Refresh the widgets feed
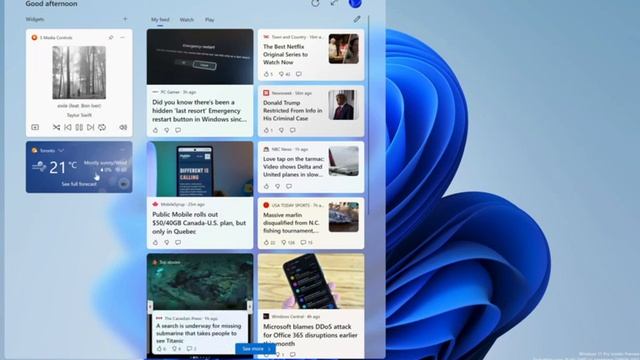 tap(315, 3)
